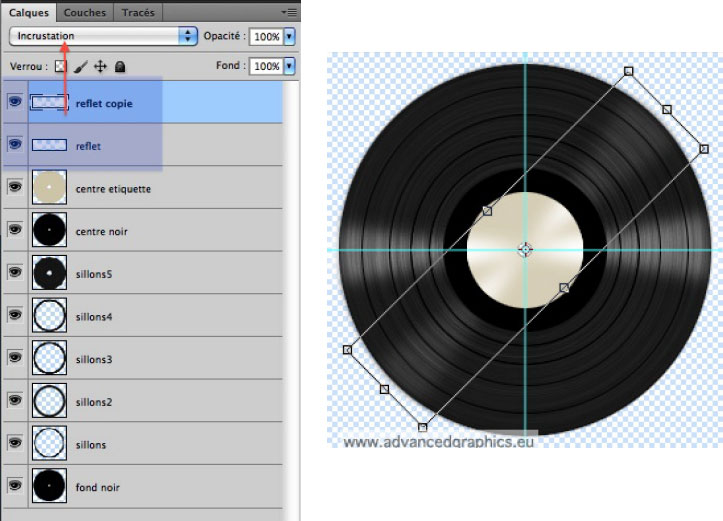Click the 'sillons5' layer thumbnail

point(49,273)
